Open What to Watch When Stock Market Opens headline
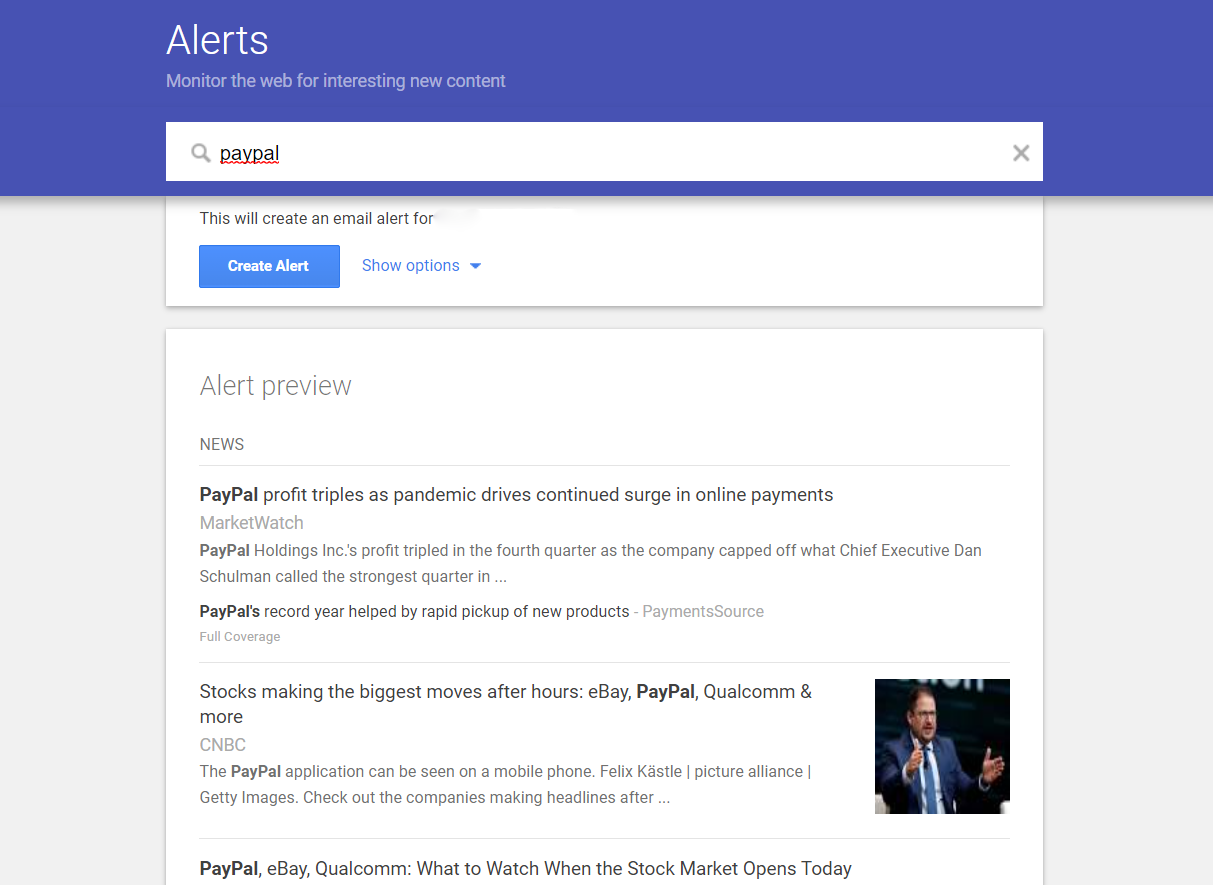Image resolution: width=1213 pixels, height=885 pixels. tap(525, 868)
